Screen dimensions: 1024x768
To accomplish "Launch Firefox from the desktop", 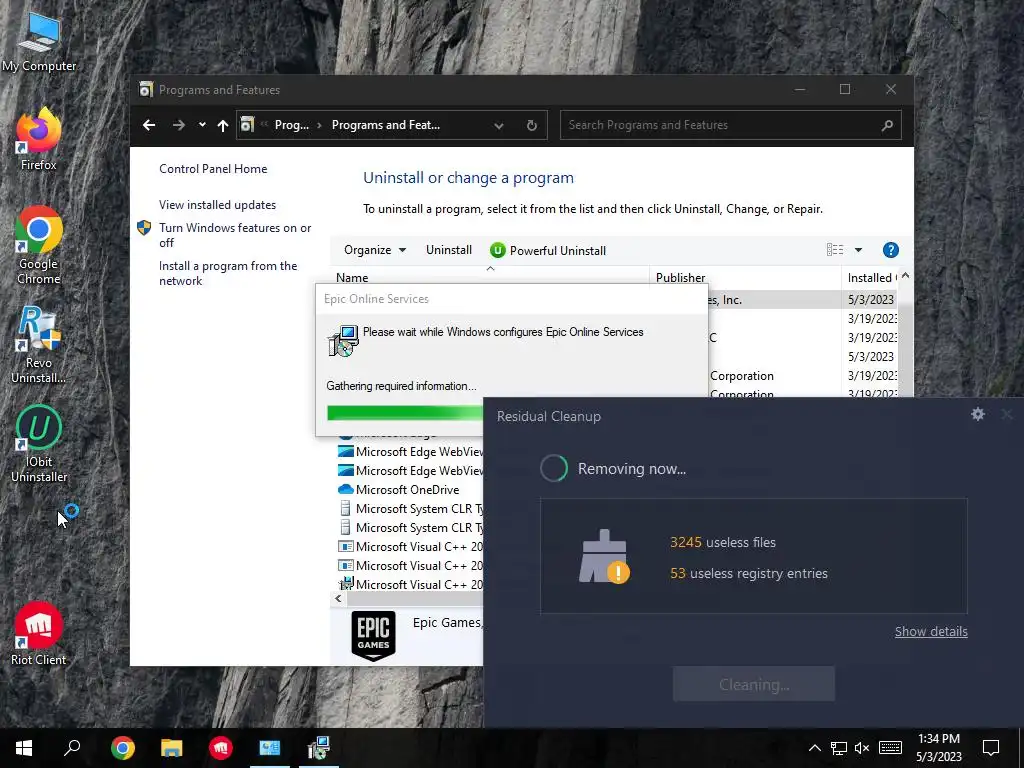I will 39,140.
